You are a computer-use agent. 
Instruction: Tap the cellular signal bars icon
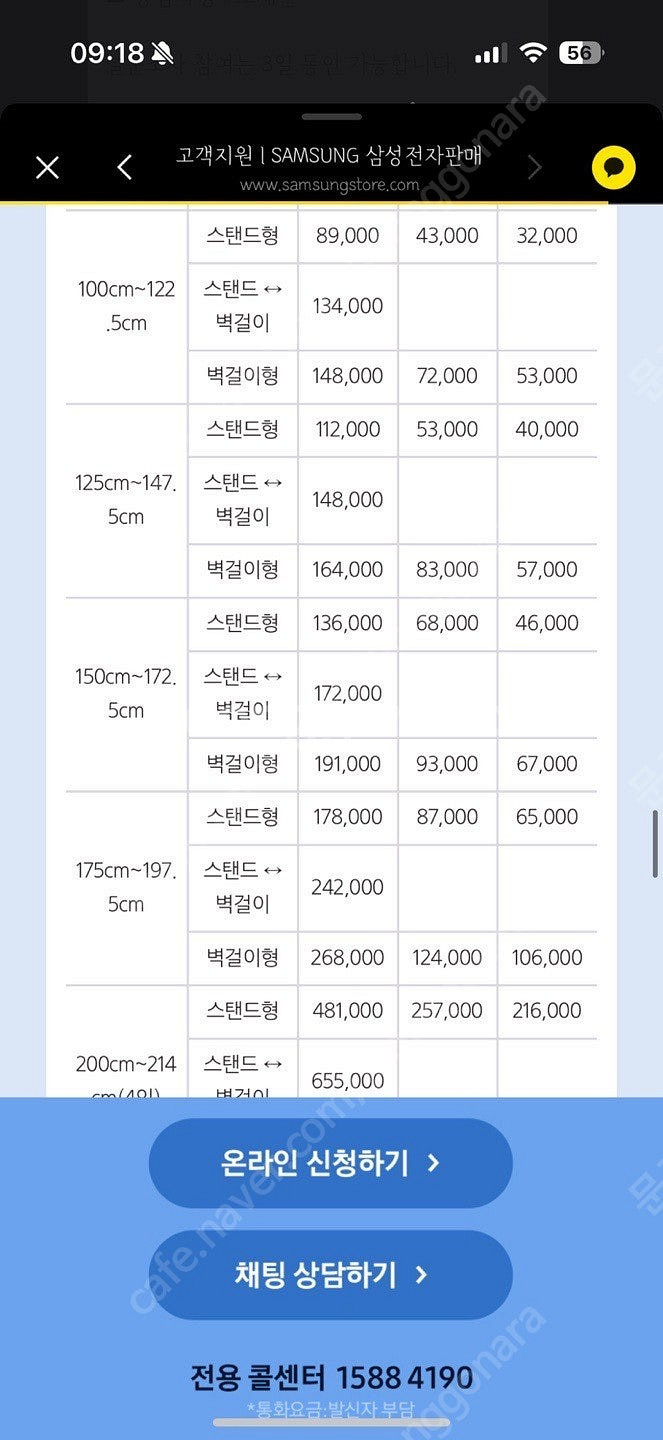click(490, 54)
